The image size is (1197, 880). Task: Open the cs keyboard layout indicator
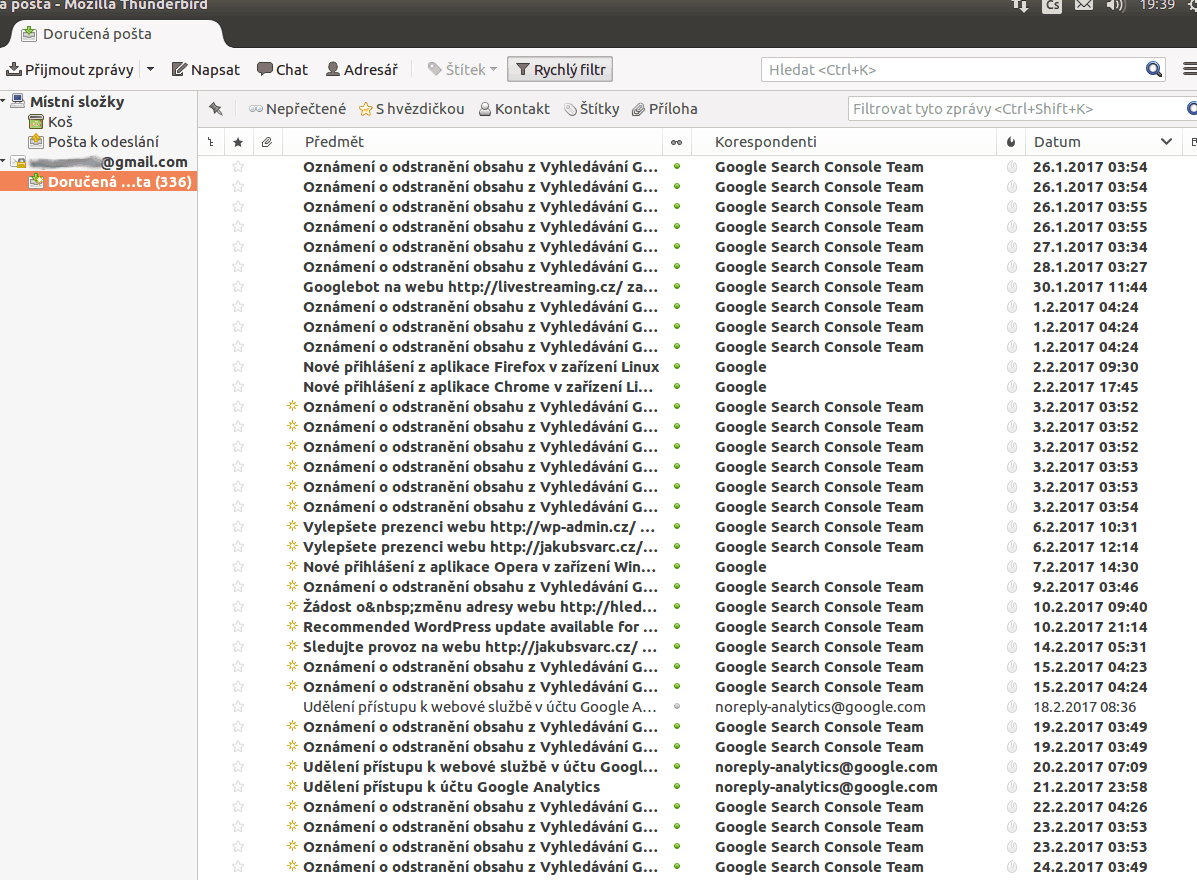tap(1052, 5)
